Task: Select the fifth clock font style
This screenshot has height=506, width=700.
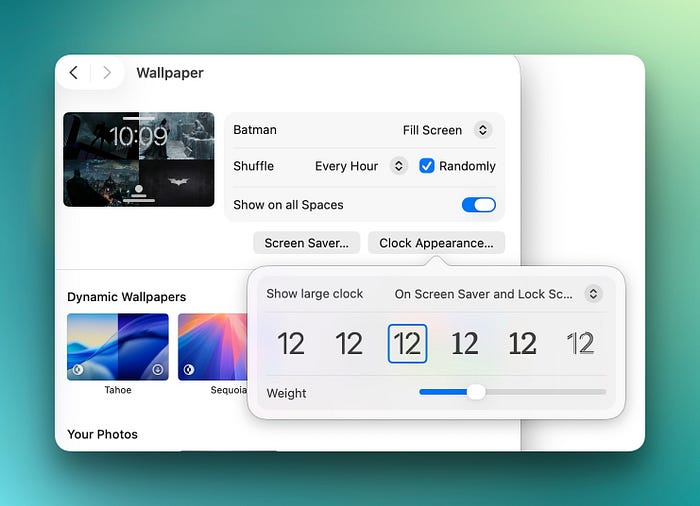Action: 523,343
